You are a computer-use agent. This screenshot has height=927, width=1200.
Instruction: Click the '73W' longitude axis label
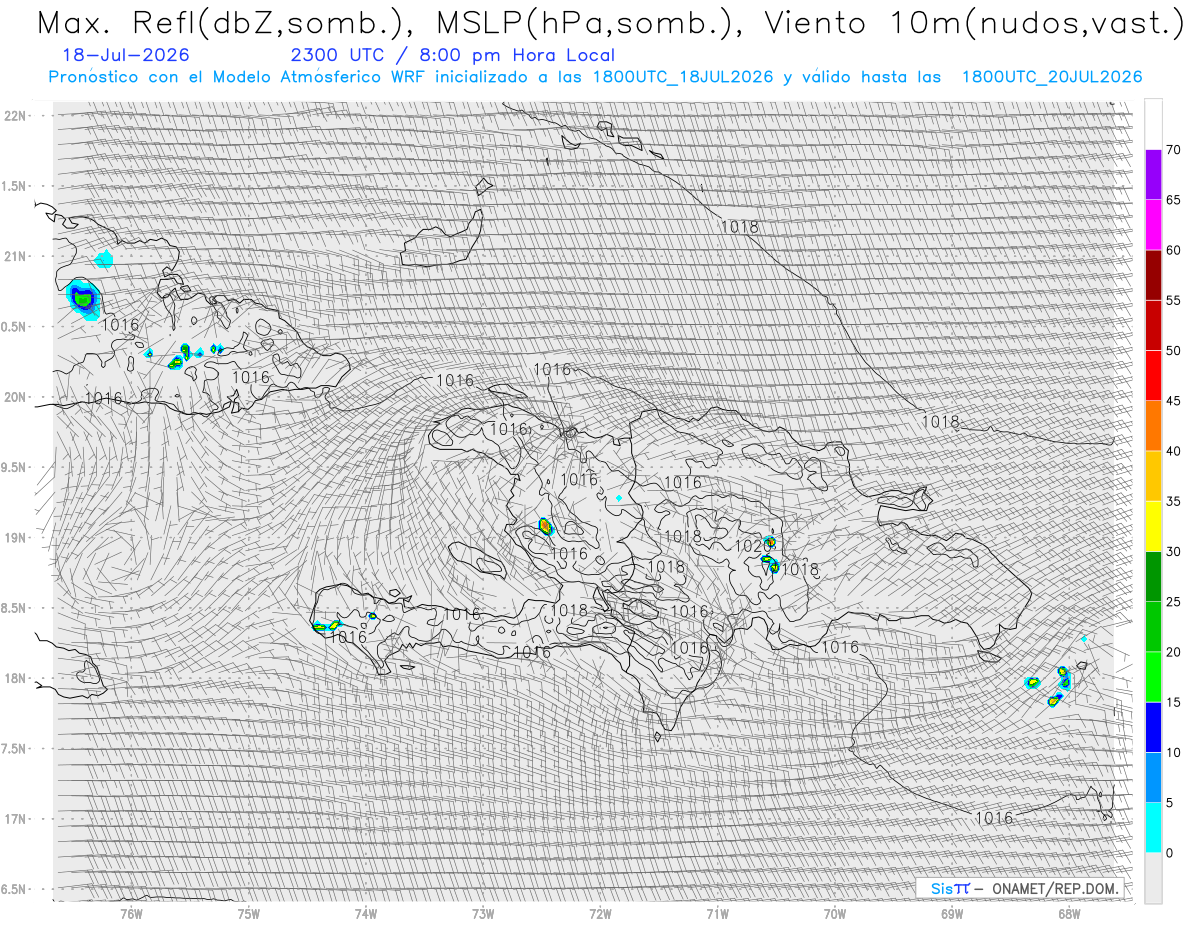point(483,912)
